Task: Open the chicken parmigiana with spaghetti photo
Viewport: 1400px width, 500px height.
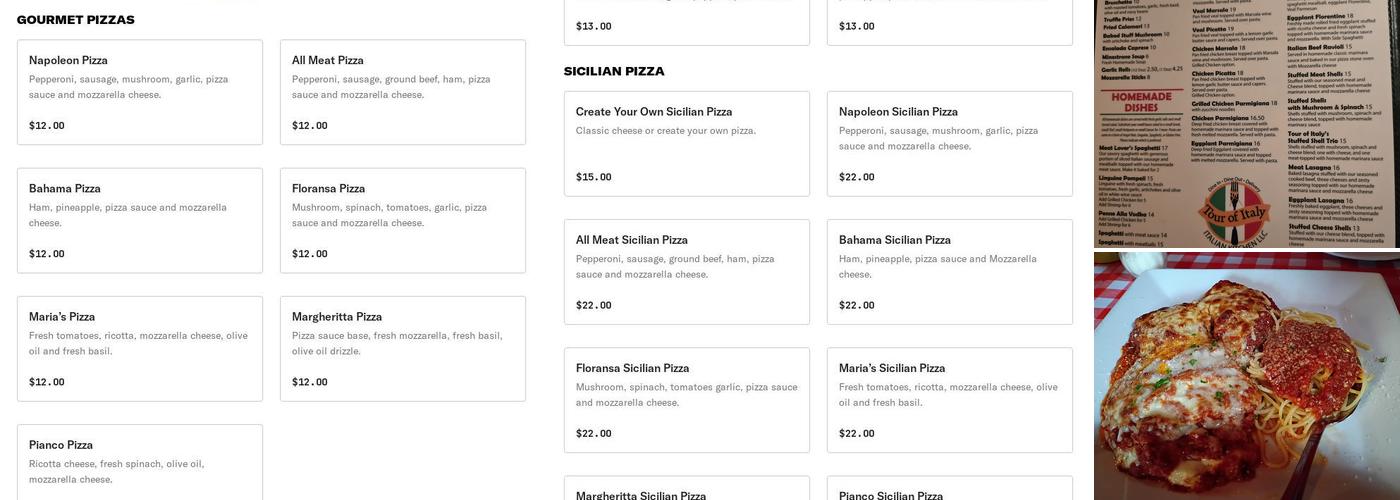Action: [1246, 376]
